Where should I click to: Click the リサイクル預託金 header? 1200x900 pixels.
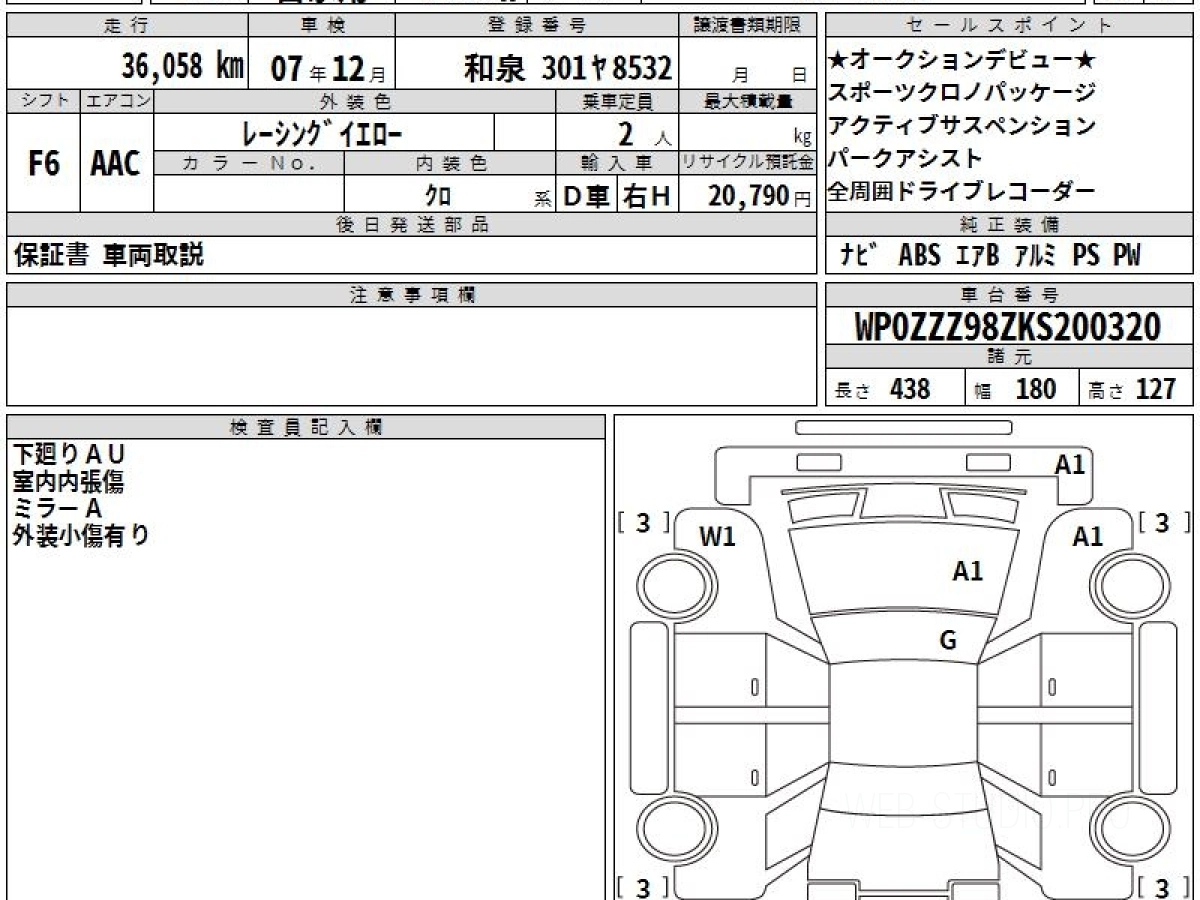coord(749,162)
